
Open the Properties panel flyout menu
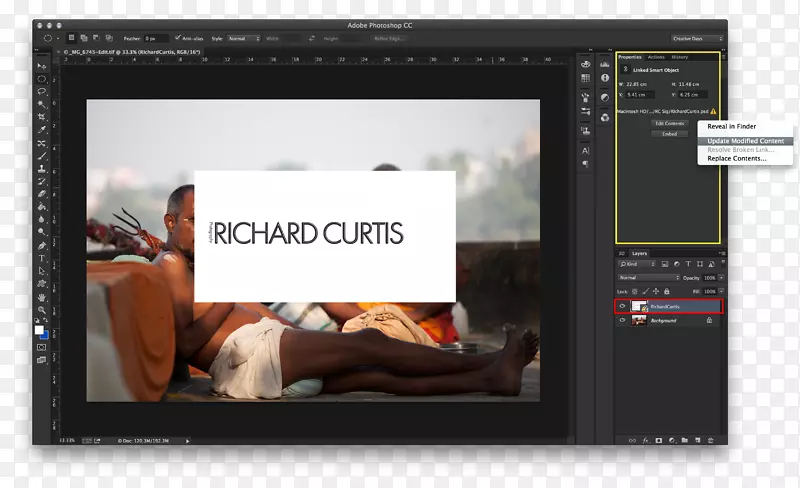(723, 57)
